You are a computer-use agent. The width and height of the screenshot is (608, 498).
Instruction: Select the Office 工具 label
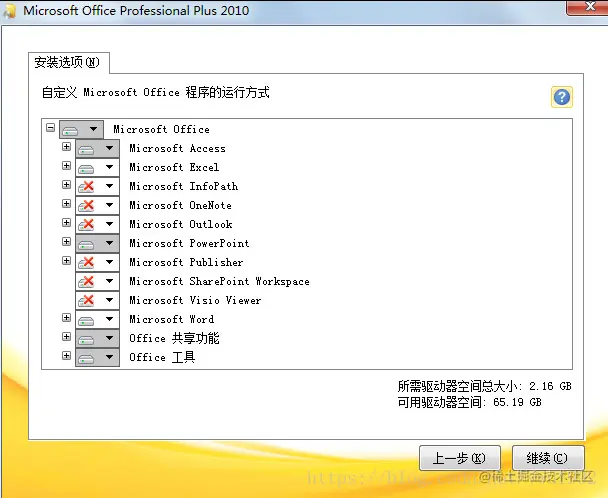coord(162,357)
